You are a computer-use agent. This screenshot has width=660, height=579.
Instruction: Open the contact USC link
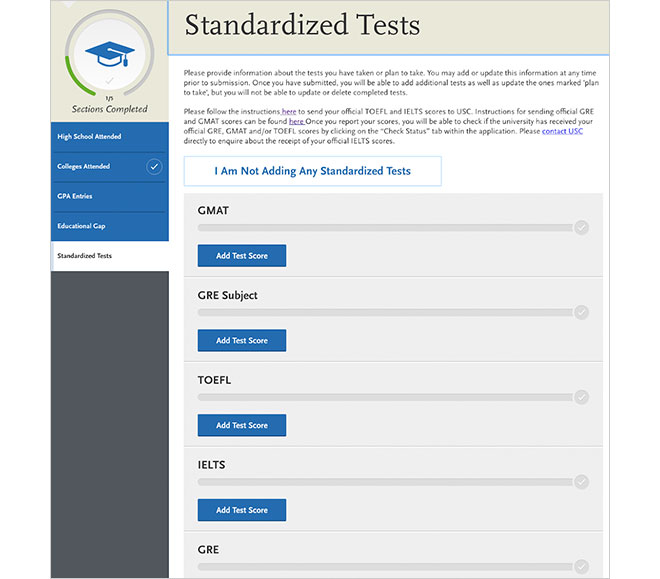click(x=562, y=132)
